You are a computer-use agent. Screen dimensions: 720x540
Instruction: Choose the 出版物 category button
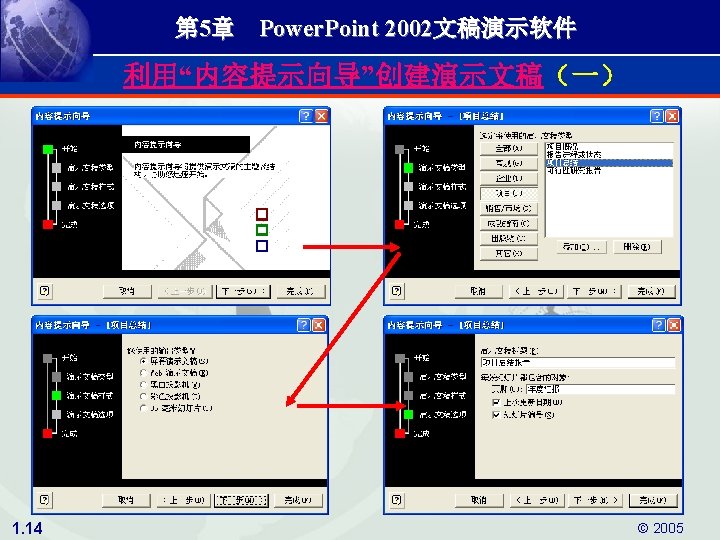pyautogui.click(x=509, y=238)
